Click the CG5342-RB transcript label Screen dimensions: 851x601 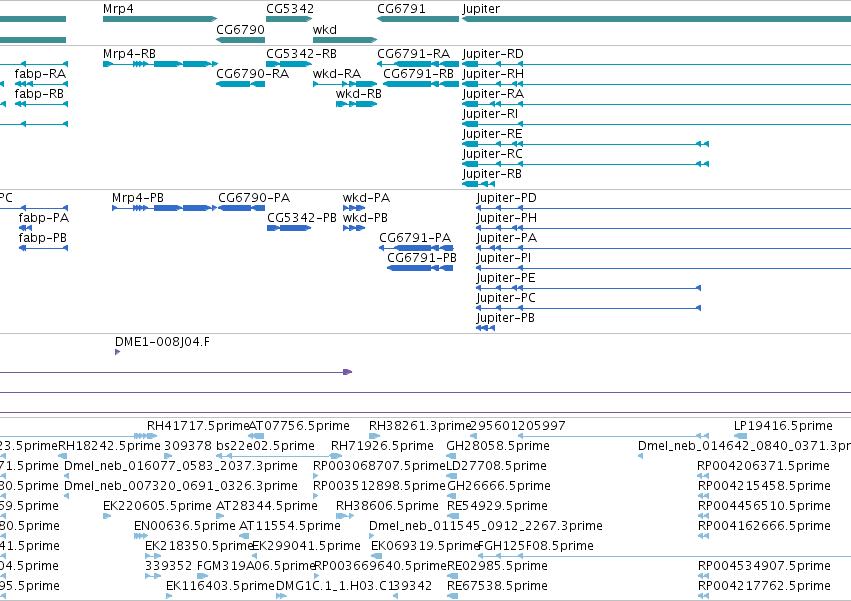[x=301, y=54]
